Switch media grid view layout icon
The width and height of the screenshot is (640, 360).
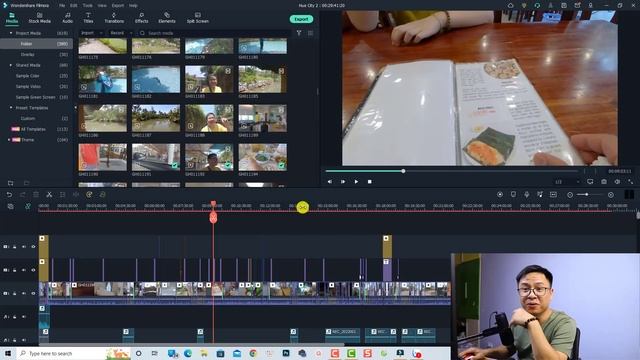(311, 33)
